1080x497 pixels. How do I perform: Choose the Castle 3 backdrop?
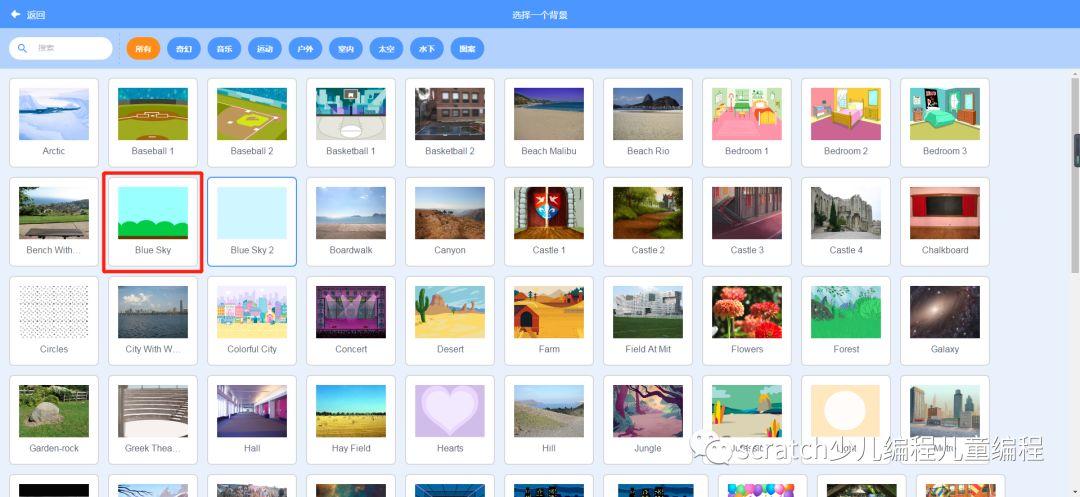pyautogui.click(x=747, y=222)
